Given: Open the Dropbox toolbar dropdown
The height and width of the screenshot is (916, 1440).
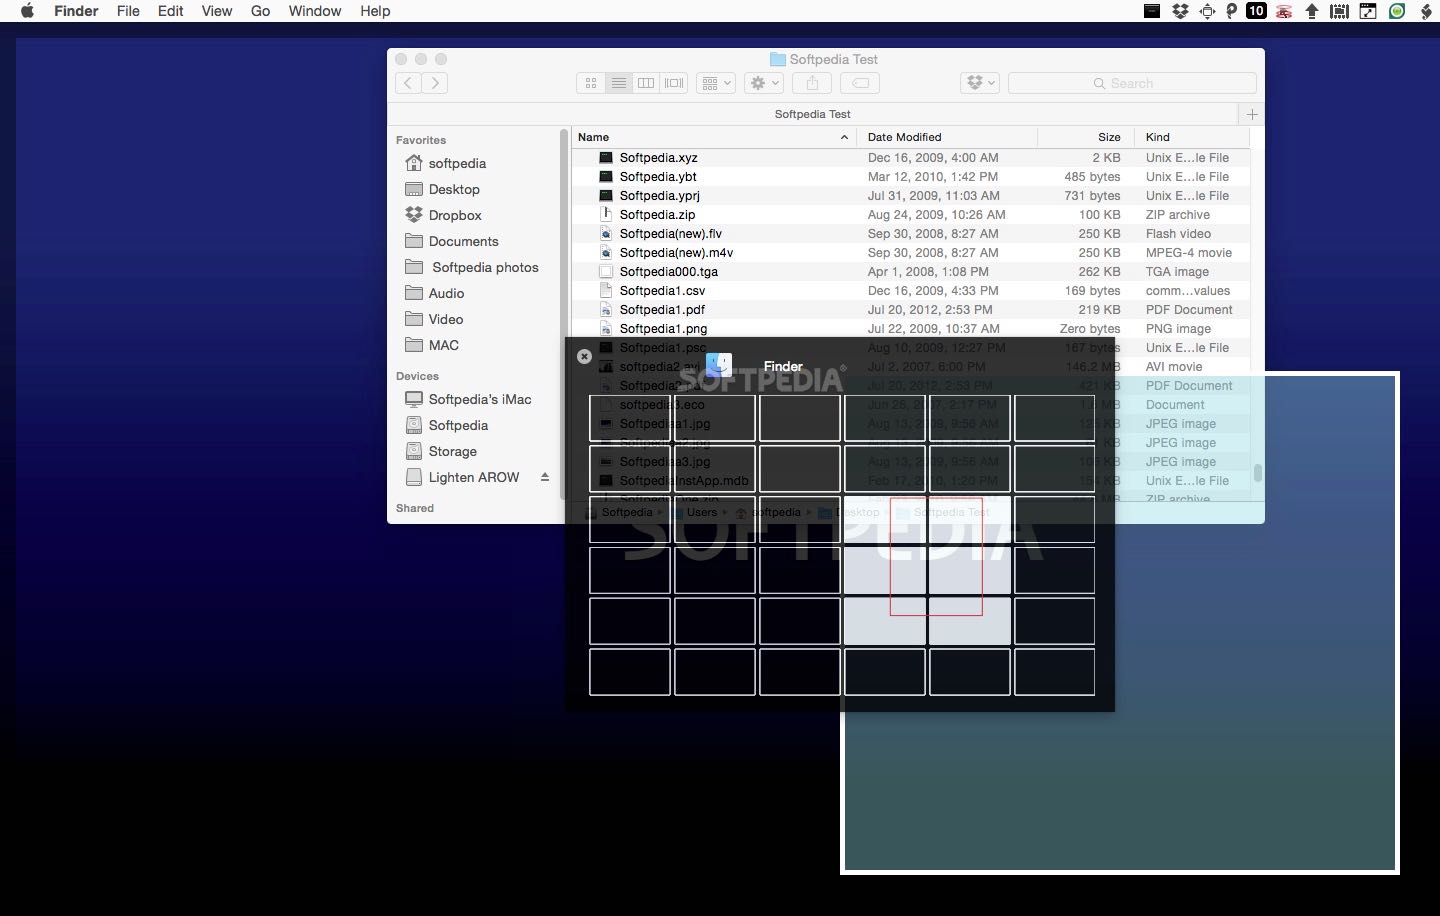Looking at the screenshot, I should click(x=981, y=83).
